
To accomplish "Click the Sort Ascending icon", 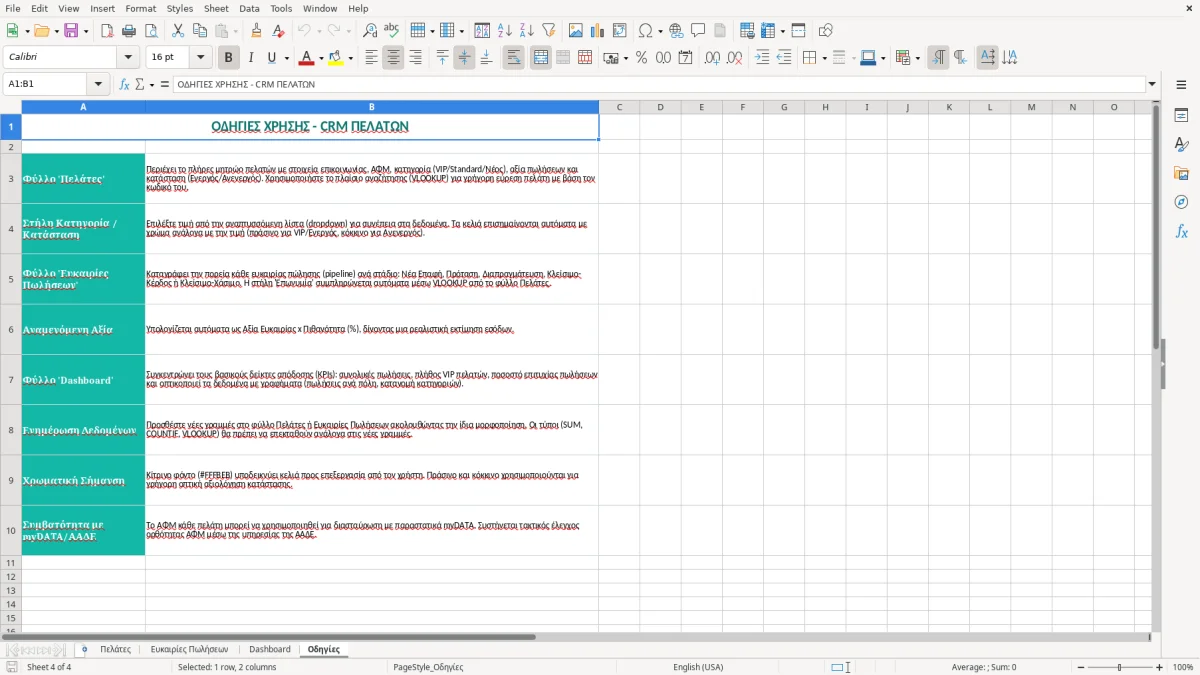I will [505, 31].
